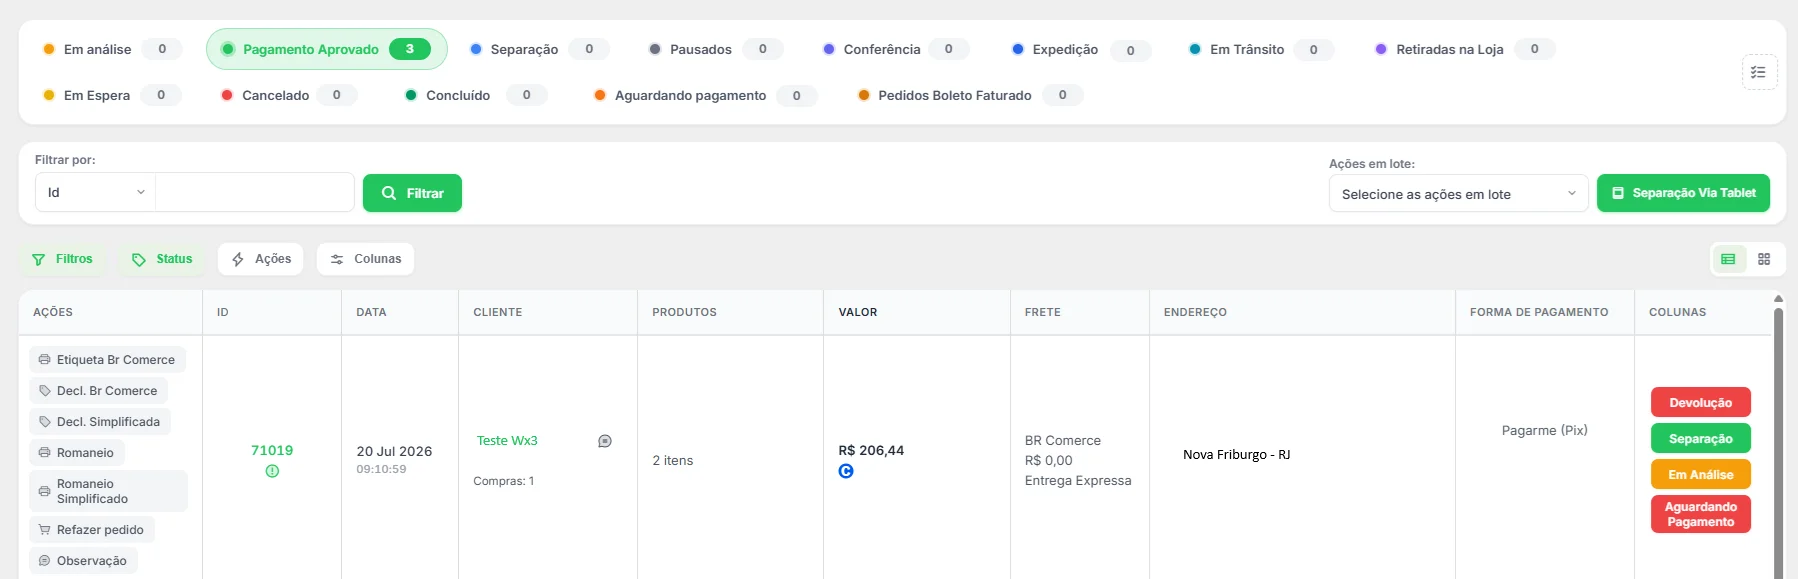The height and width of the screenshot is (579, 1798).
Task: Select Separação status tab
Action: [x=538, y=49]
